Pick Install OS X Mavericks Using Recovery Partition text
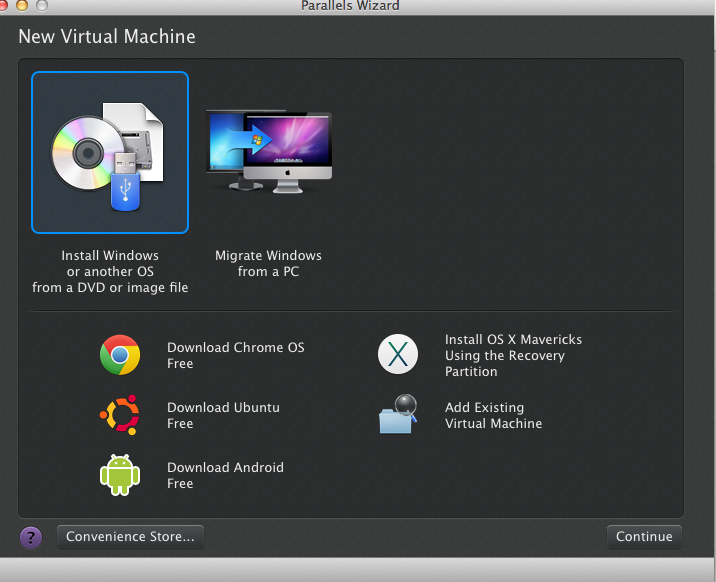This screenshot has height=582, width=716. pos(513,355)
